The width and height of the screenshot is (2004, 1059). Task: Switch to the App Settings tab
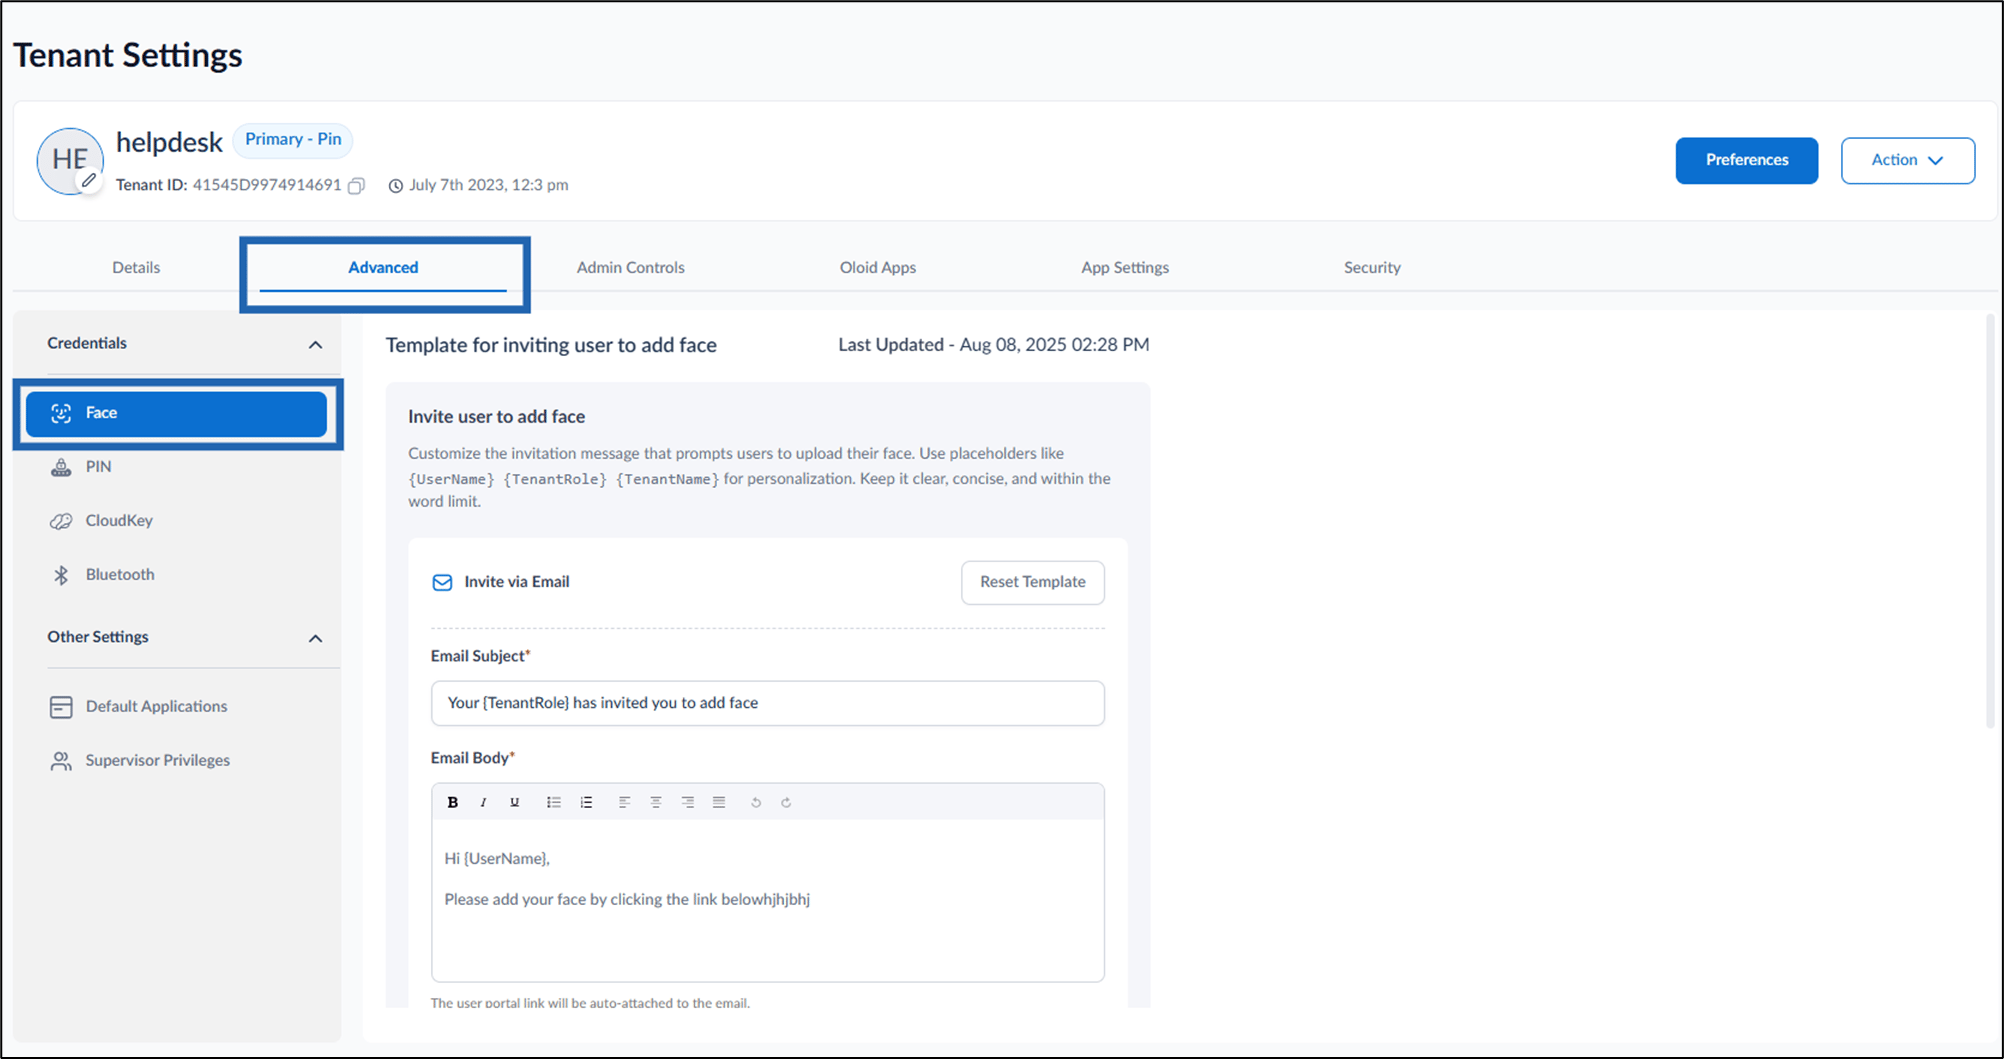pyautogui.click(x=1125, y=267)
